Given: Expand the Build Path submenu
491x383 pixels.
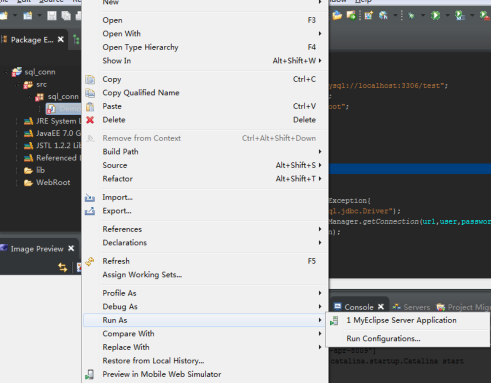Looking at the screenshot, I should point(205,152).
